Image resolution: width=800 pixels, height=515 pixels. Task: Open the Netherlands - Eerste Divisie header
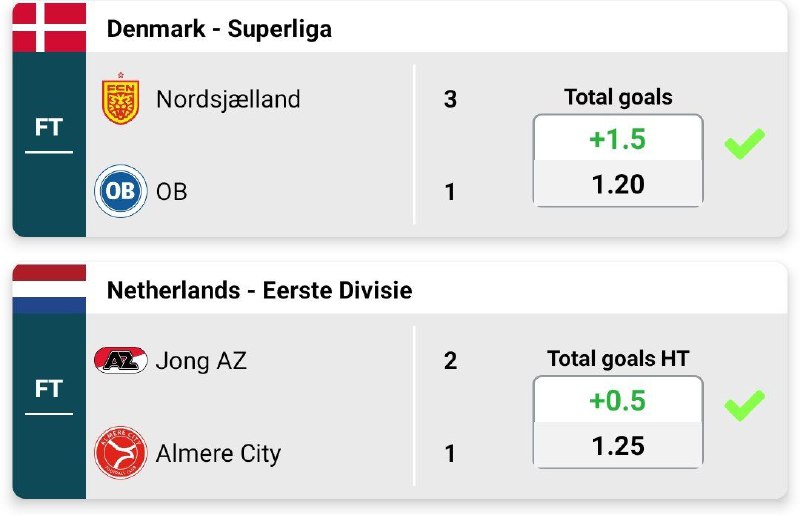tap(259, 291)
